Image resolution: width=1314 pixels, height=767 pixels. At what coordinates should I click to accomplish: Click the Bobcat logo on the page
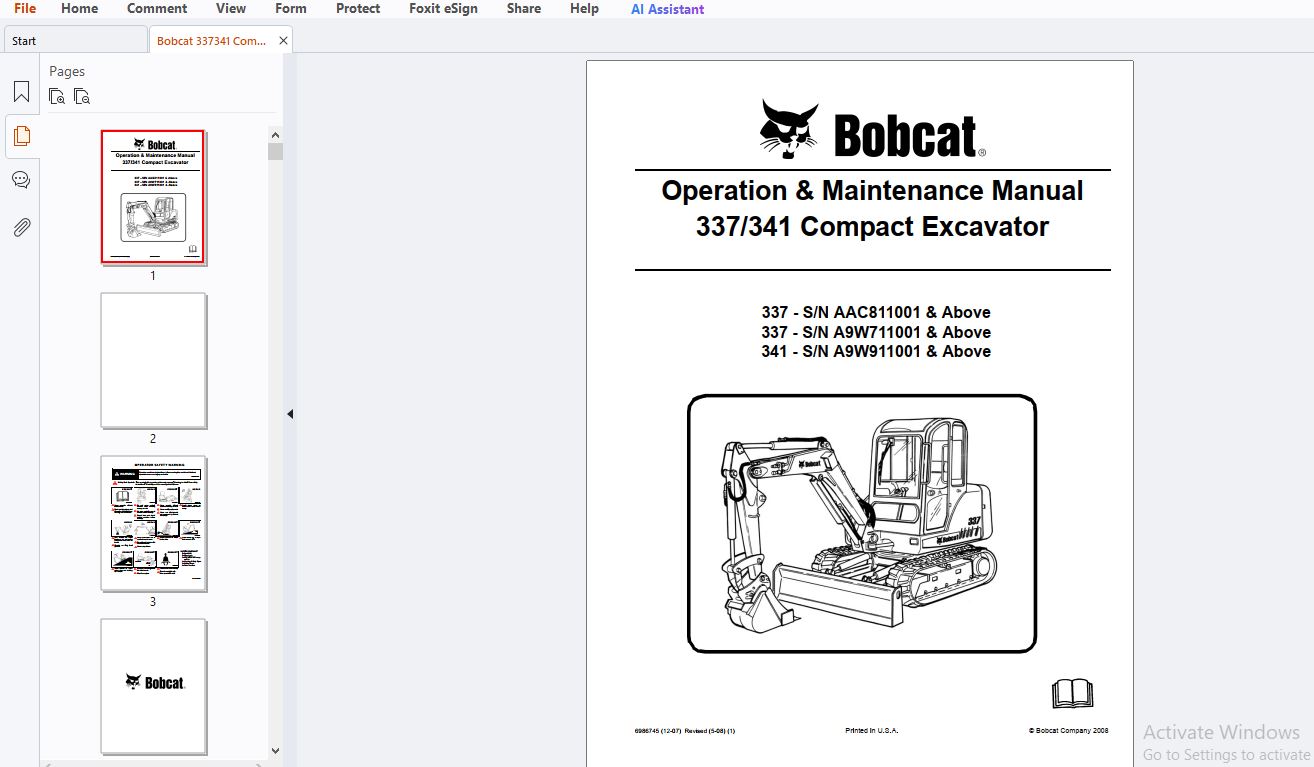click(x=872, y=130)
